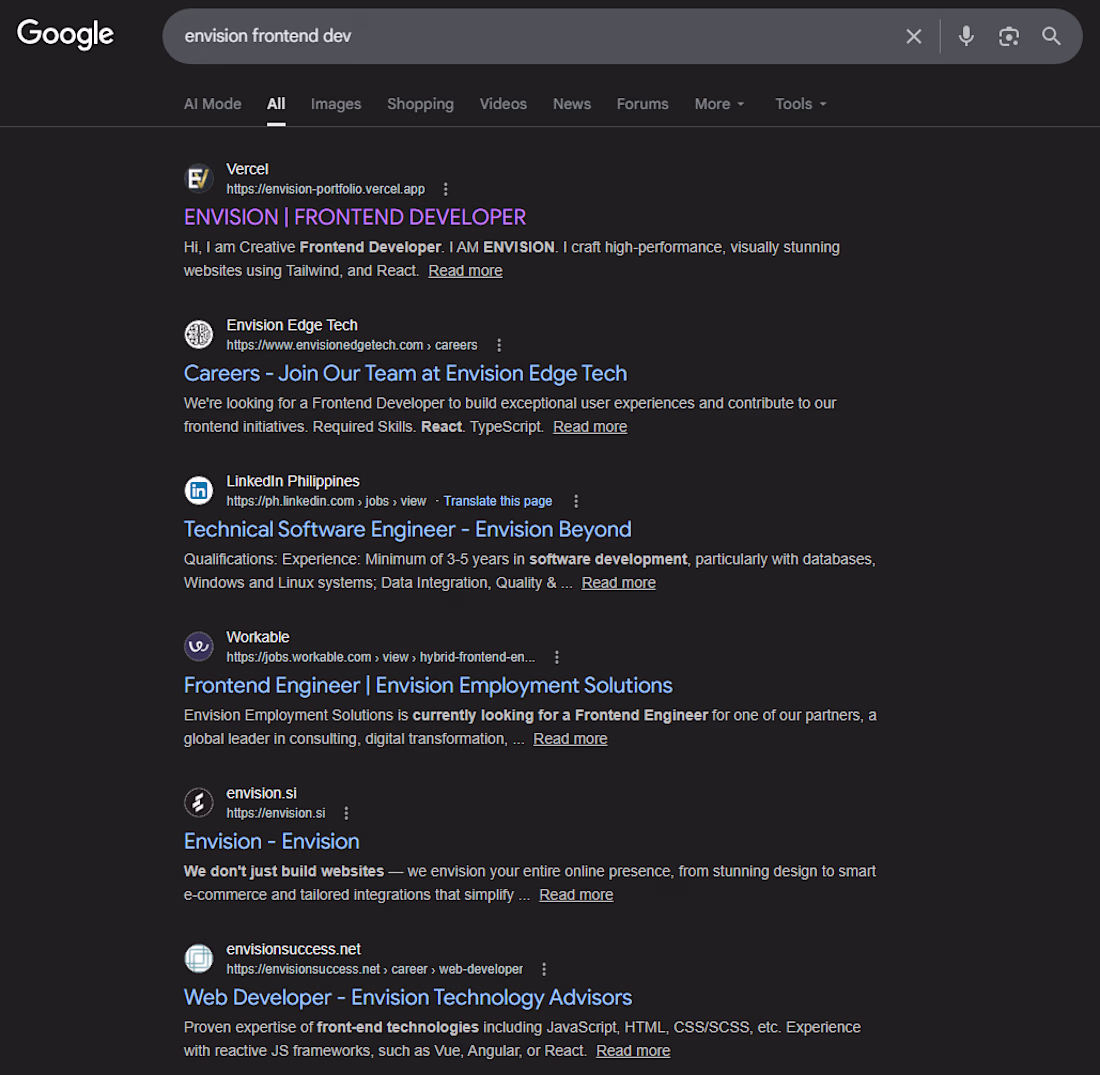Viewport: 1100px width, 1075px height.
Task: Clear the search box text
Action: [x=914, y=36]
